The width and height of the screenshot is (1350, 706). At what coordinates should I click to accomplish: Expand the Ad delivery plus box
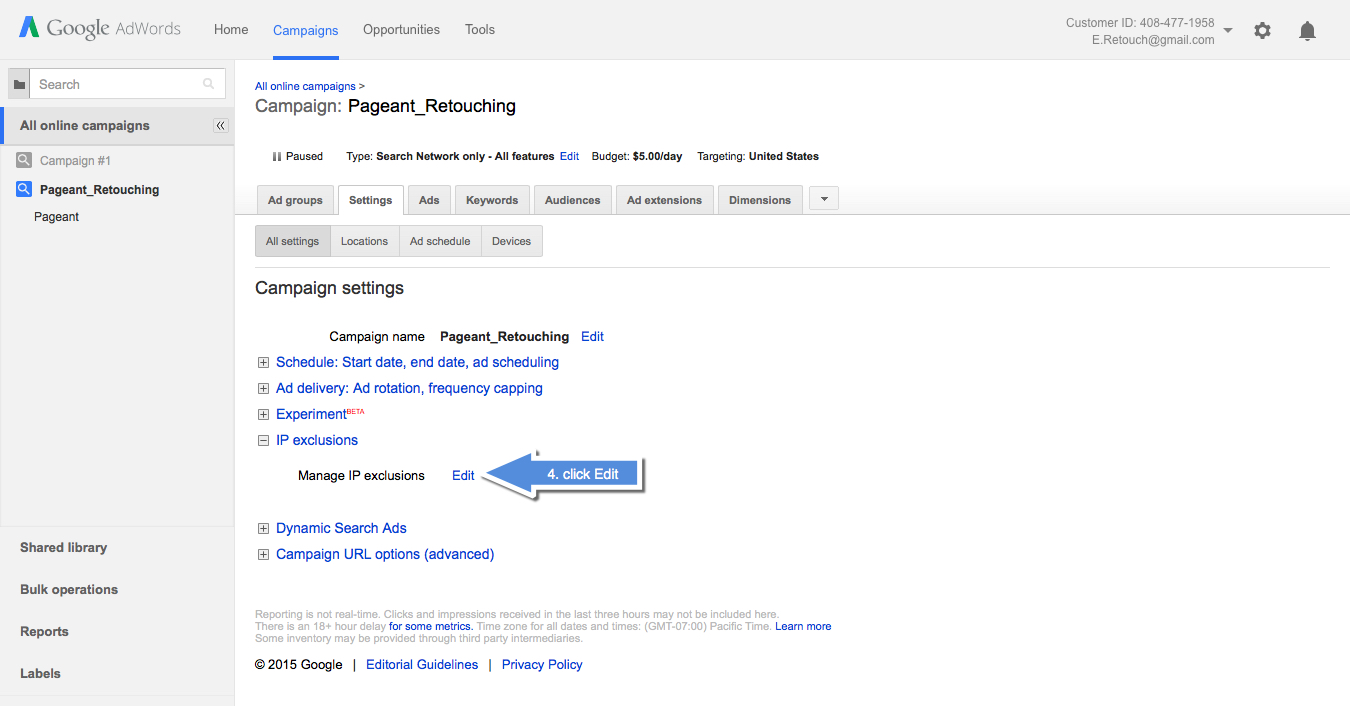263,388
